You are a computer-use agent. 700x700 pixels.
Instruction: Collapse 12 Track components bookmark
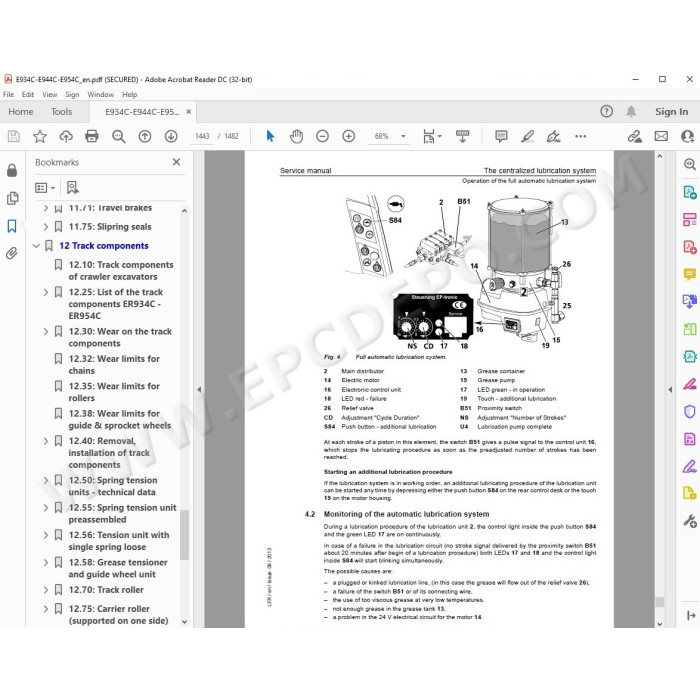coord(36,246)
